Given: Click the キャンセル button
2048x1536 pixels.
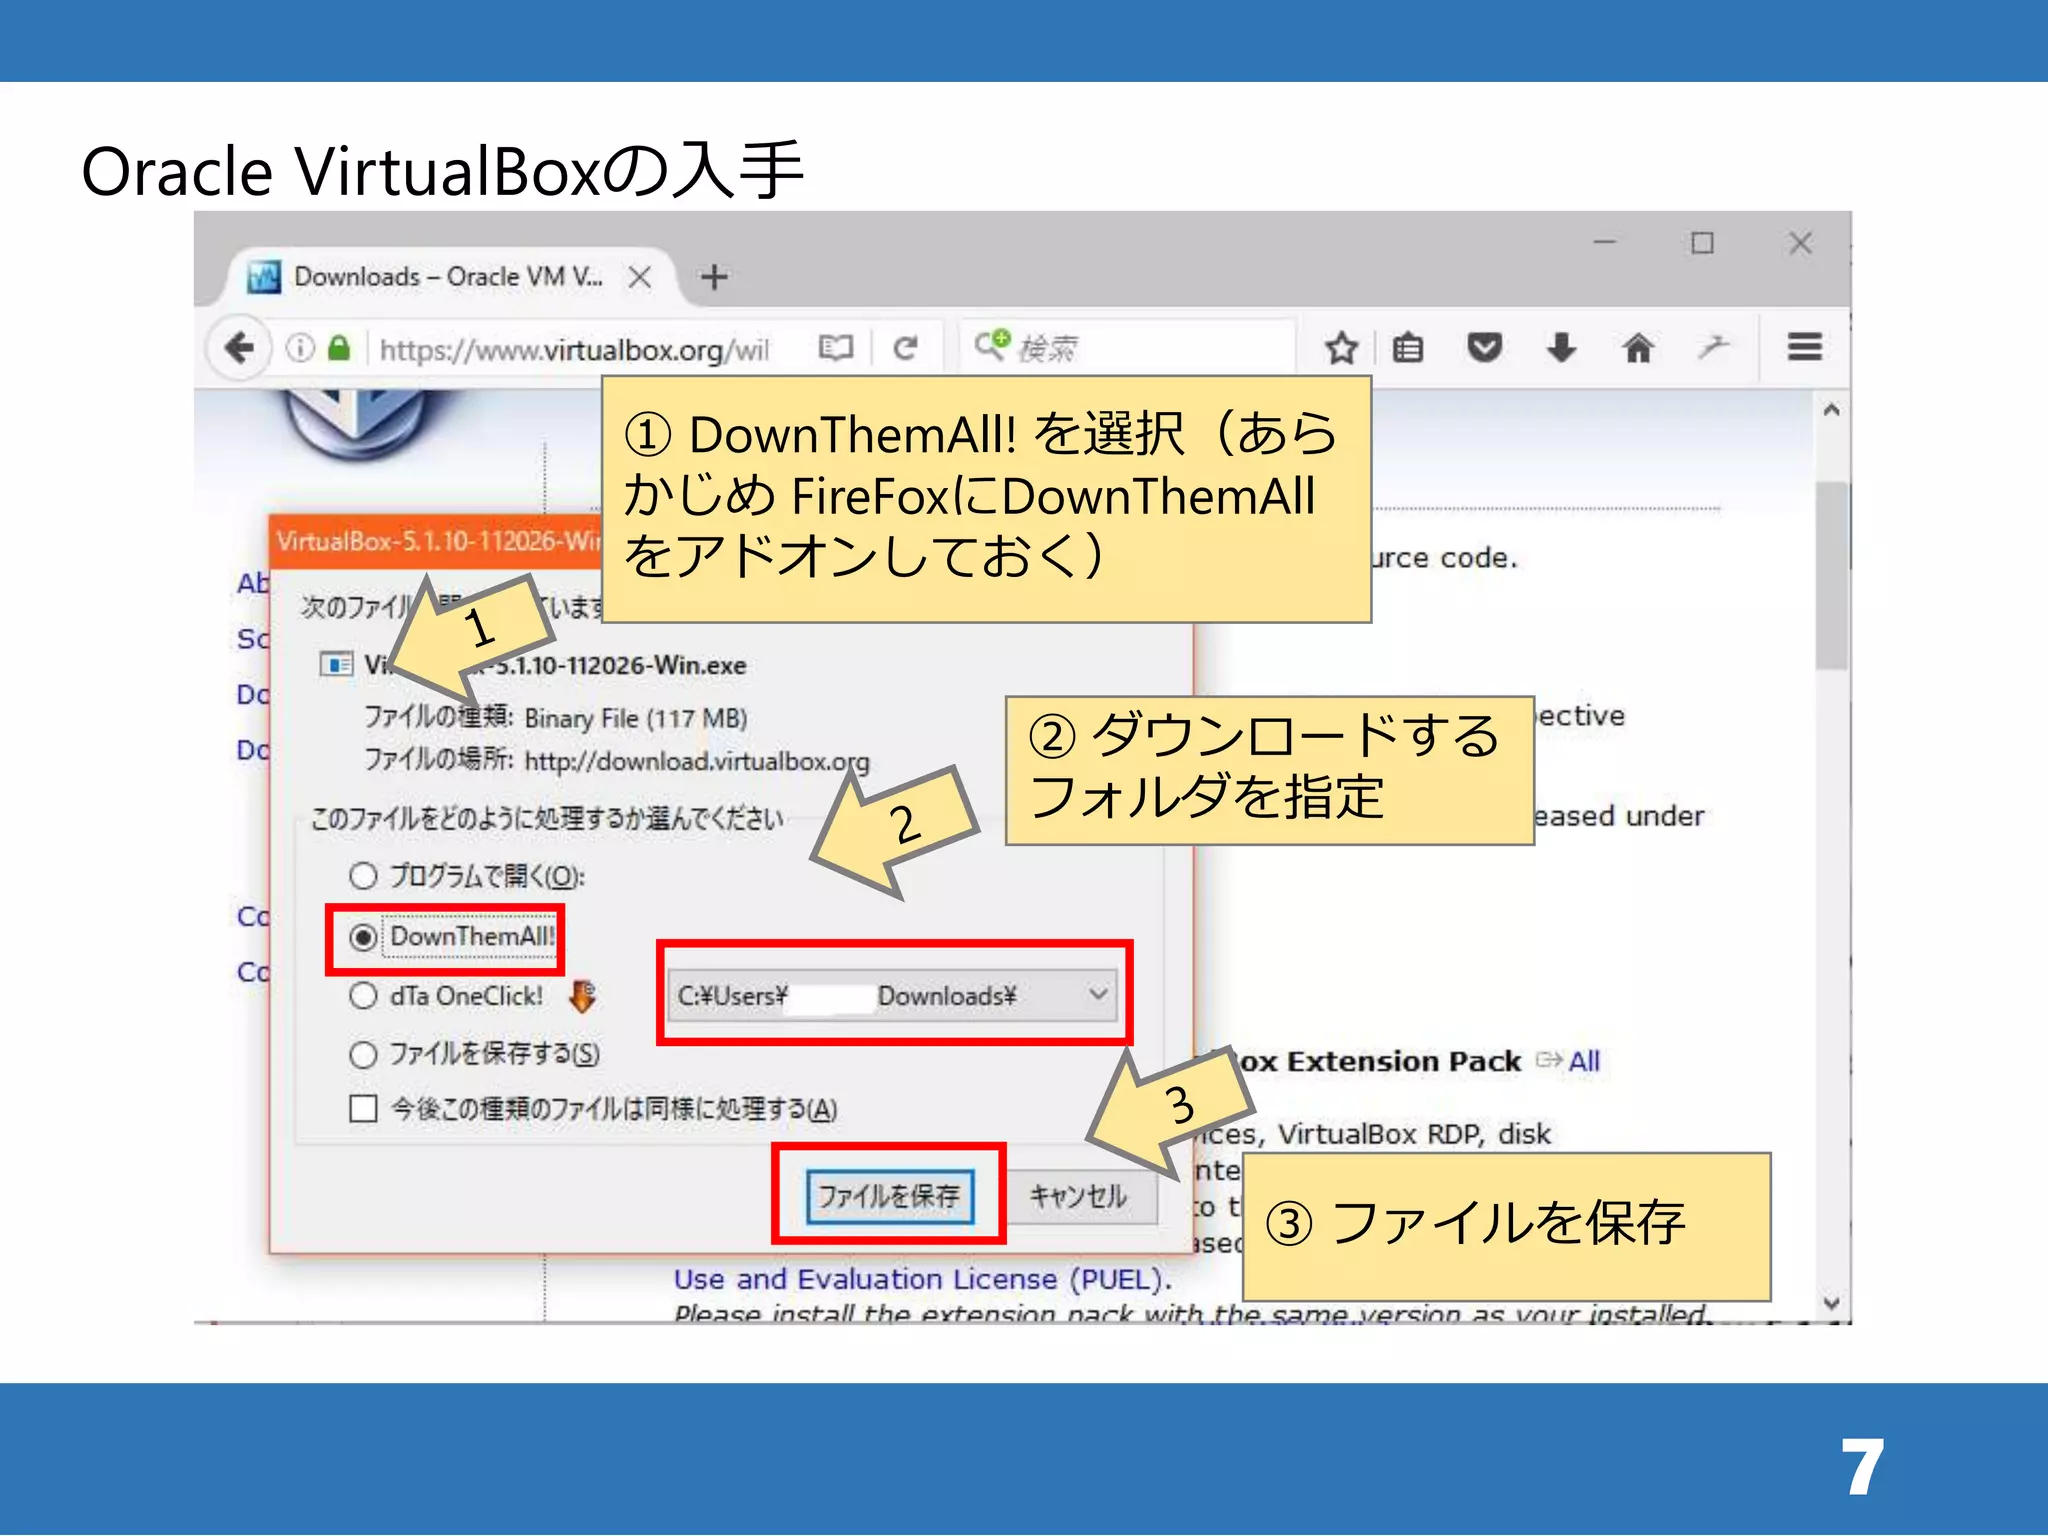Looking at the screenshot, I should pos(1078,1196).
